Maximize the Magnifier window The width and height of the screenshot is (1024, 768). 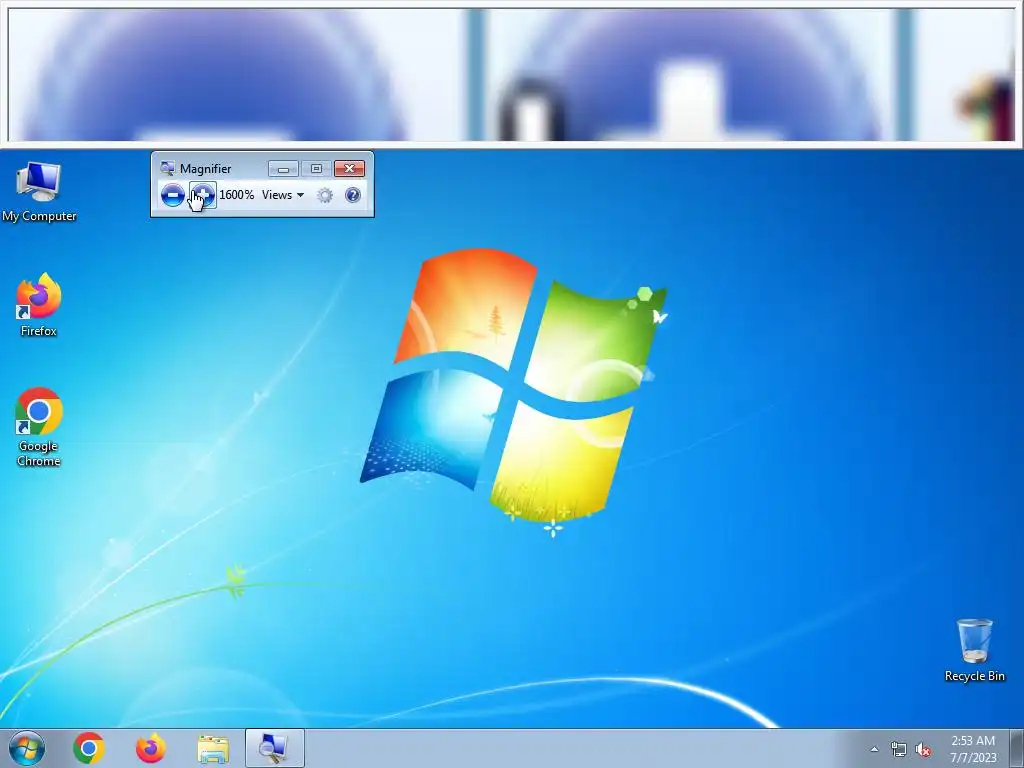pos(316,169)
